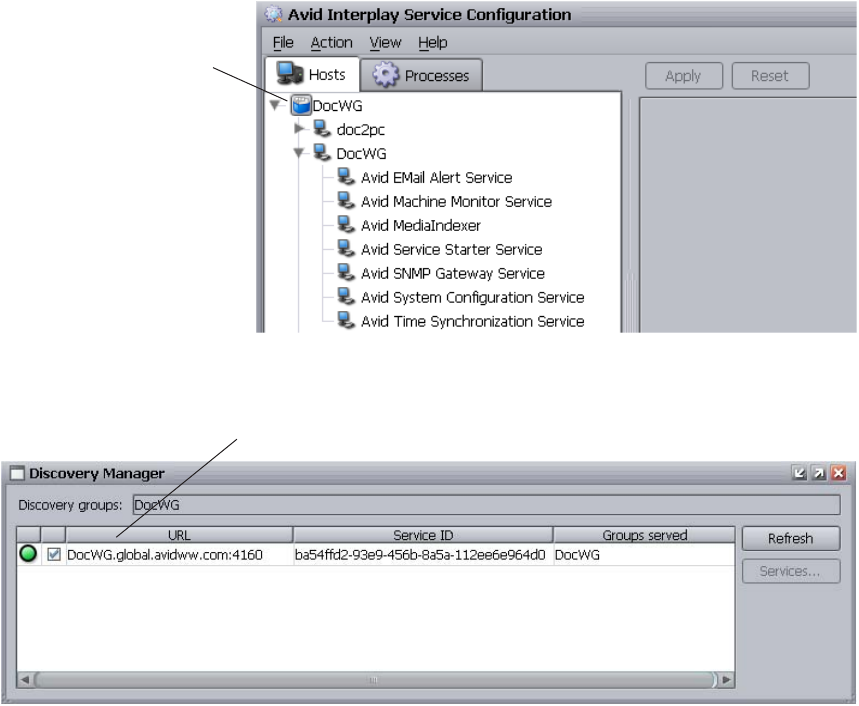Click the DocWG workgroup database icon
859x706 pixels.
(301, 105)
